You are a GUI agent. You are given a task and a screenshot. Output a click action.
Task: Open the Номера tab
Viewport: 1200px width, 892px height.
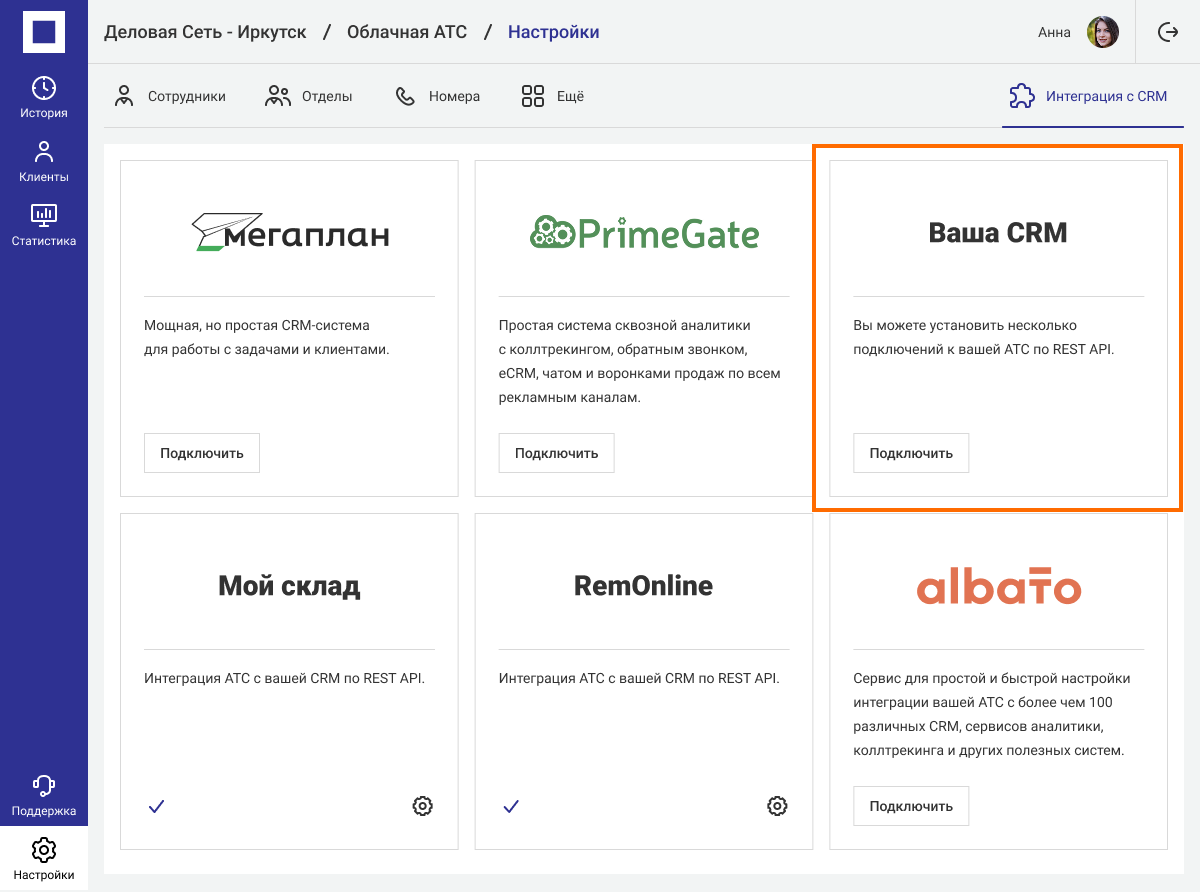click(x=438, y=97)
